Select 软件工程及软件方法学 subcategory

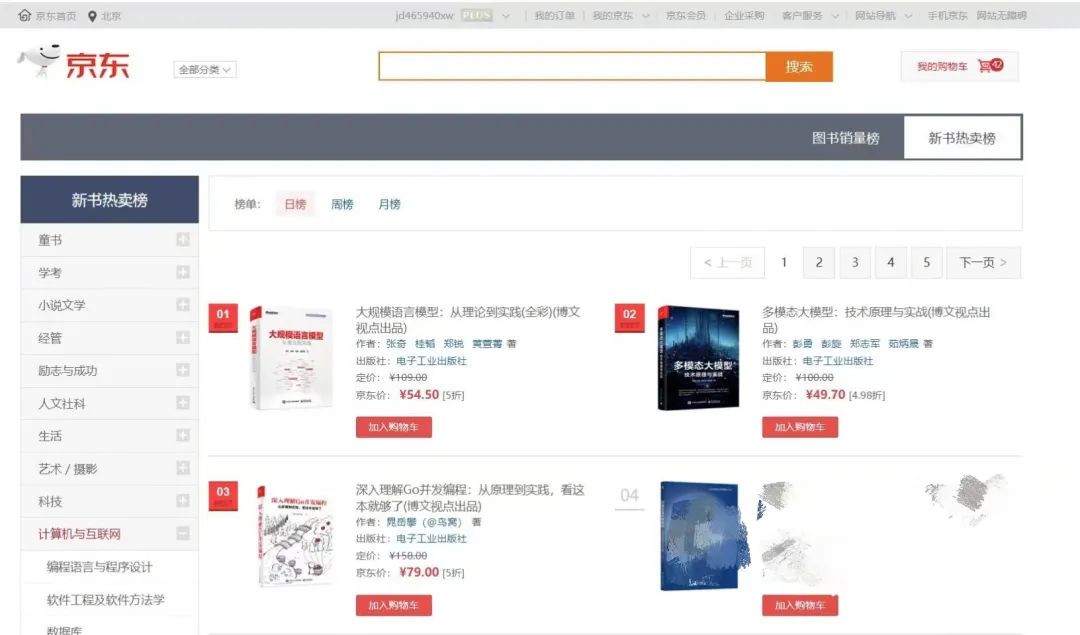click(x=105, y=599)
